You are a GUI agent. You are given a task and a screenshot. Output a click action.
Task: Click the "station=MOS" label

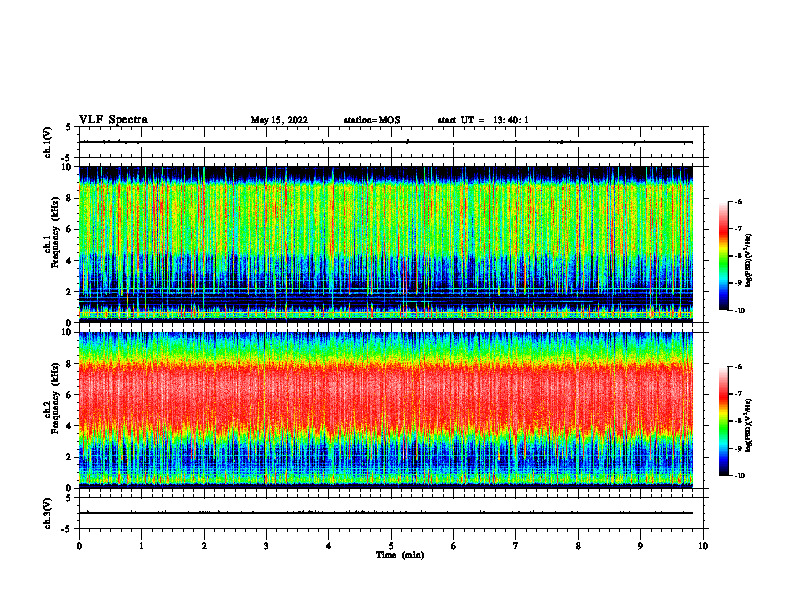(x=372, y=120)
